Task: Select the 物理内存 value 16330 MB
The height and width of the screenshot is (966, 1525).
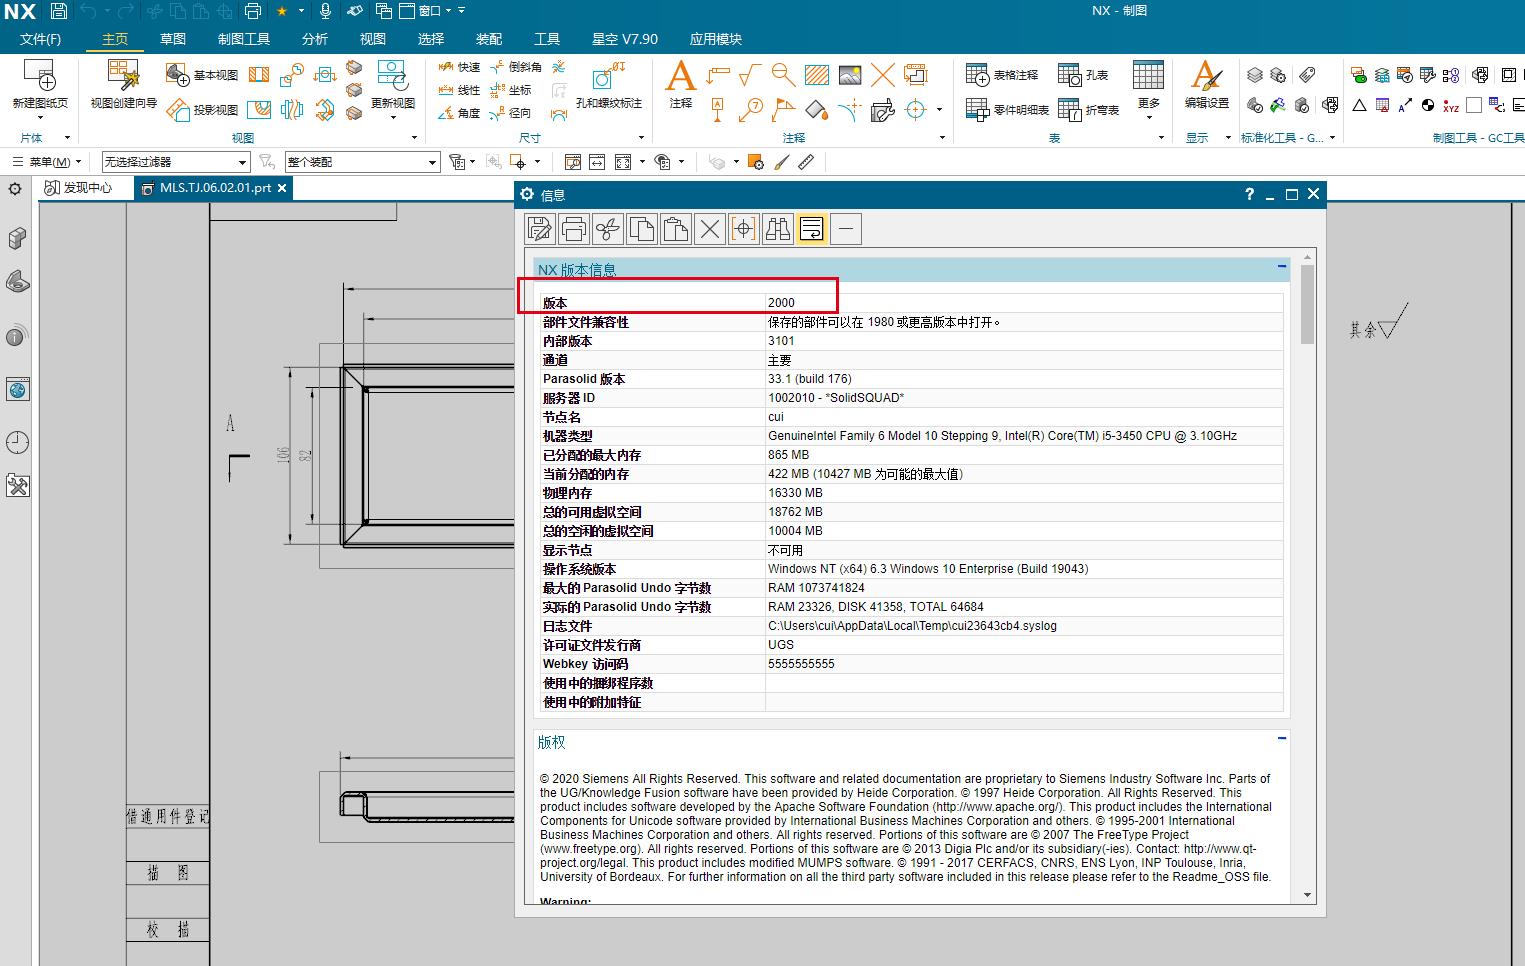Action: pos(1024,493)
